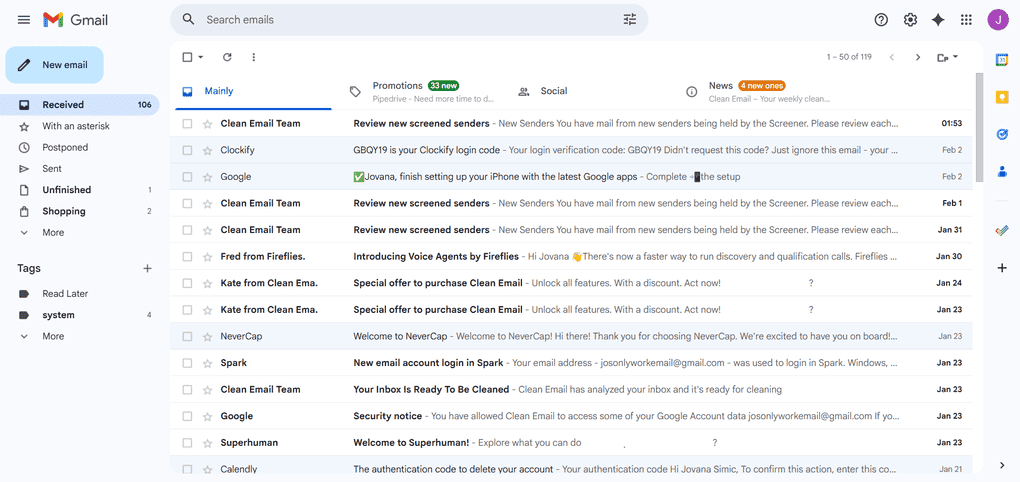Hide the side panel arrow
This screenshot has width=1020, height=482.
point(1002,465)
